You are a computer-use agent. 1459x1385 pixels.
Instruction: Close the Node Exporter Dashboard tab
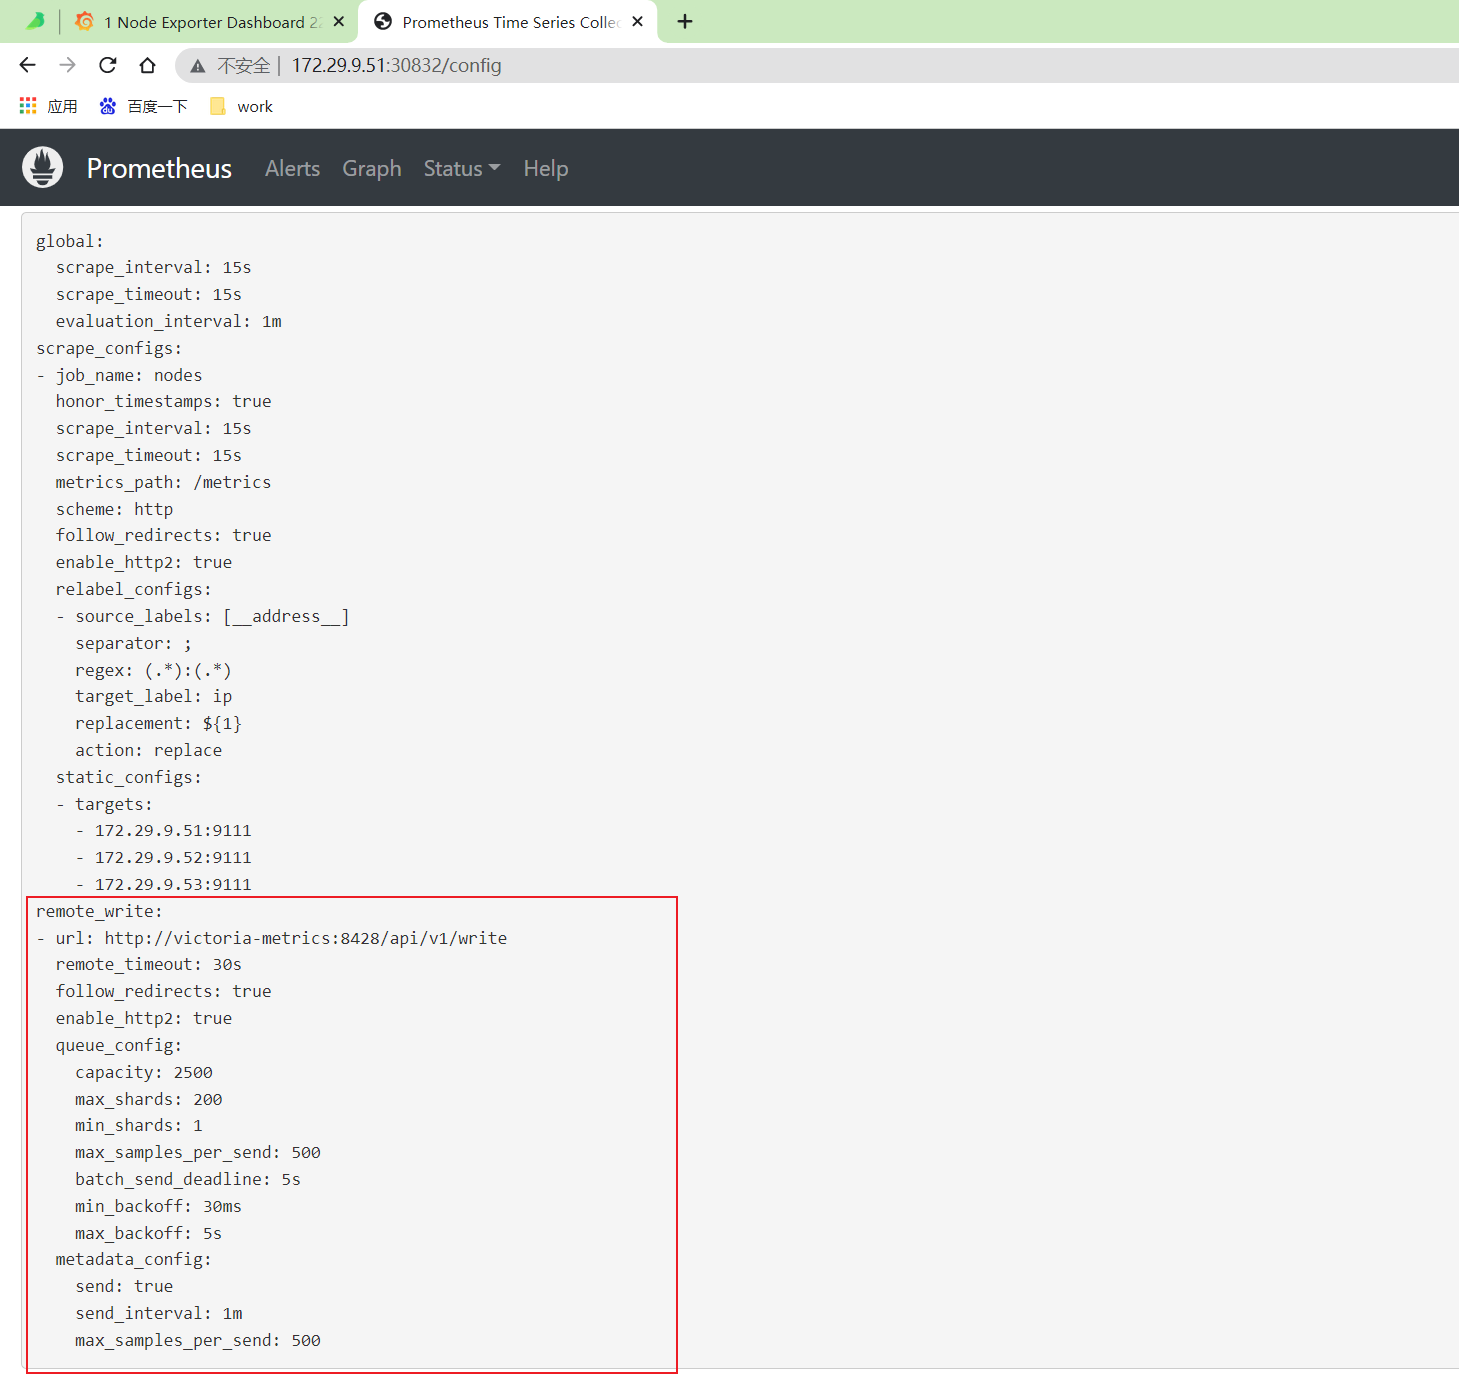(339, 21)
